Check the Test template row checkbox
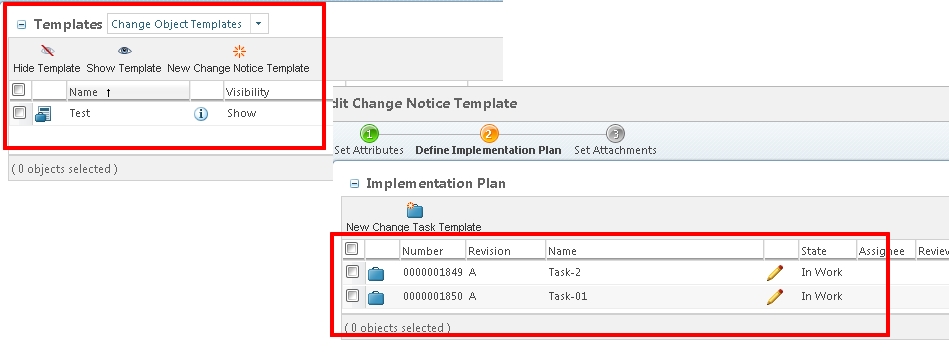Viewport: 949px width, 360px height. [19, 113]
